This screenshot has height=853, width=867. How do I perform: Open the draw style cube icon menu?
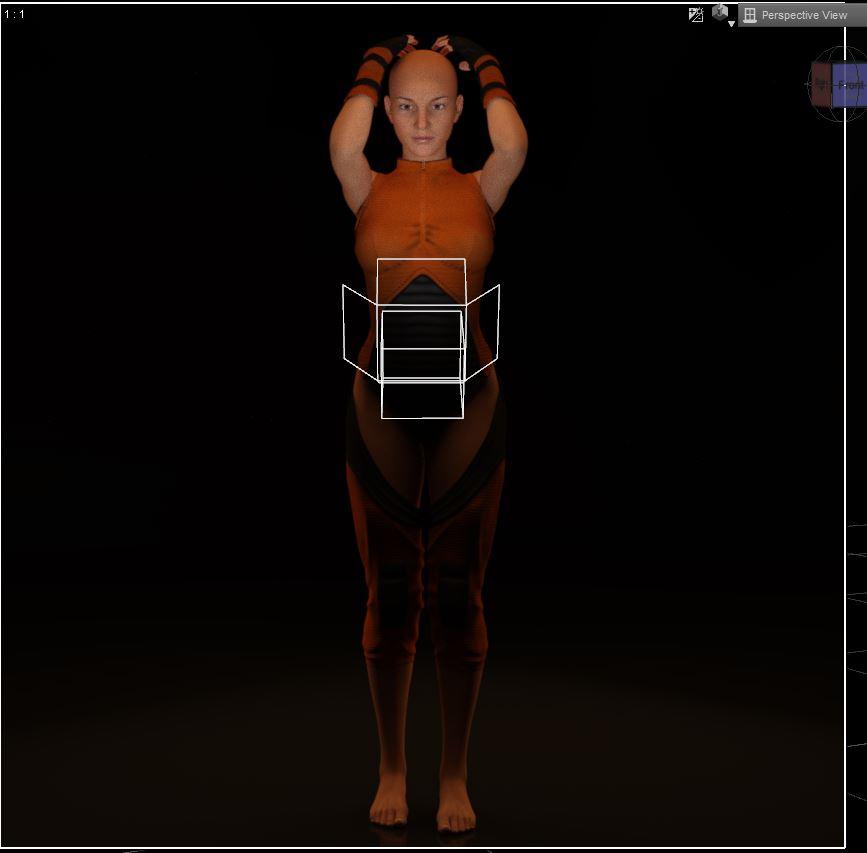pos(722,14)
